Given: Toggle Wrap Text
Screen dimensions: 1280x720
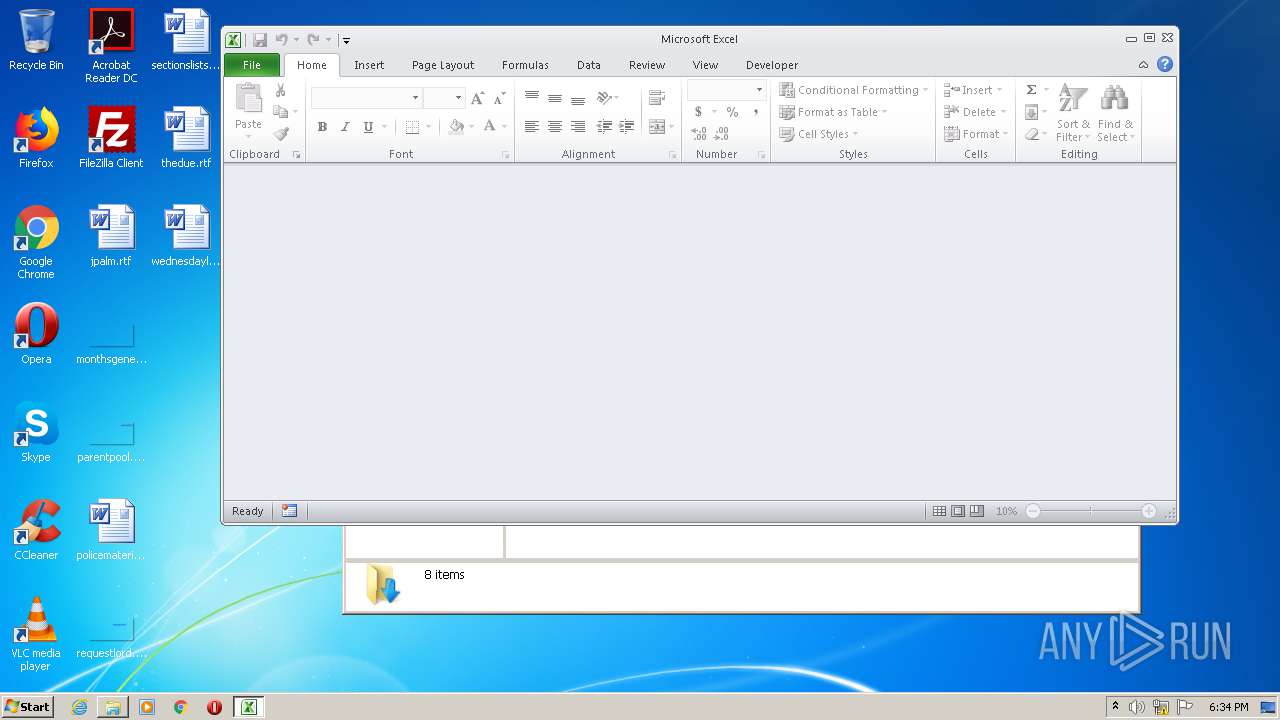Looking at the screenshot, I should (656, 98).
